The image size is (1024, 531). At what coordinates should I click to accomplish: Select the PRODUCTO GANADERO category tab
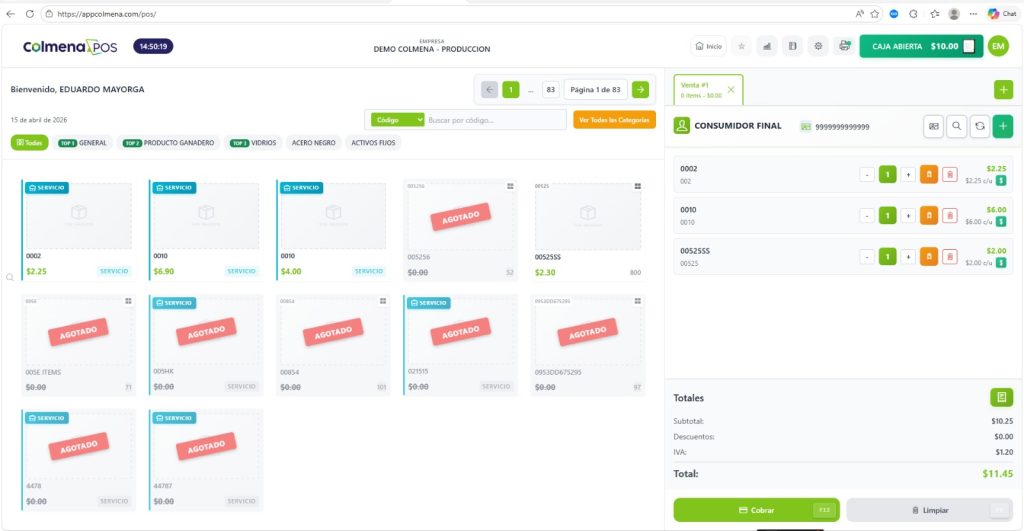169,143
